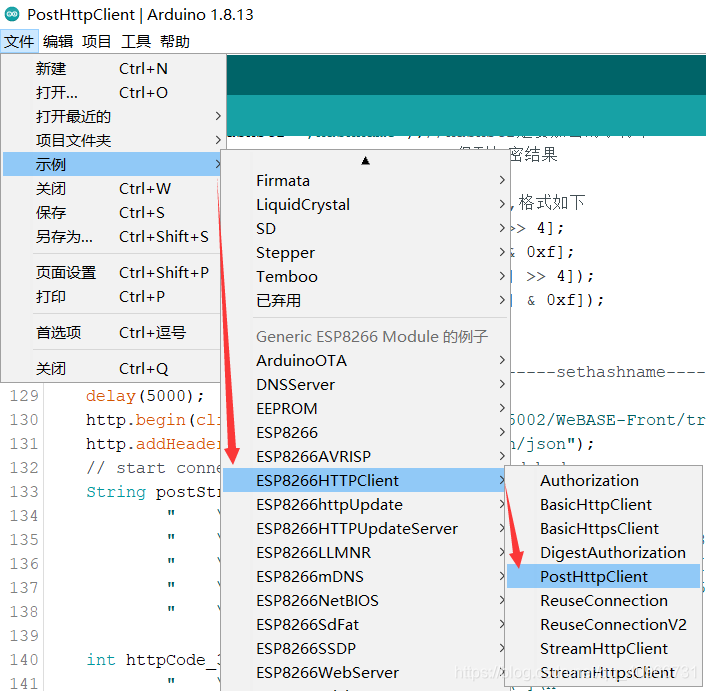Open the ReuseConnection example
The image size is (706, 691).
pos(603,601)
